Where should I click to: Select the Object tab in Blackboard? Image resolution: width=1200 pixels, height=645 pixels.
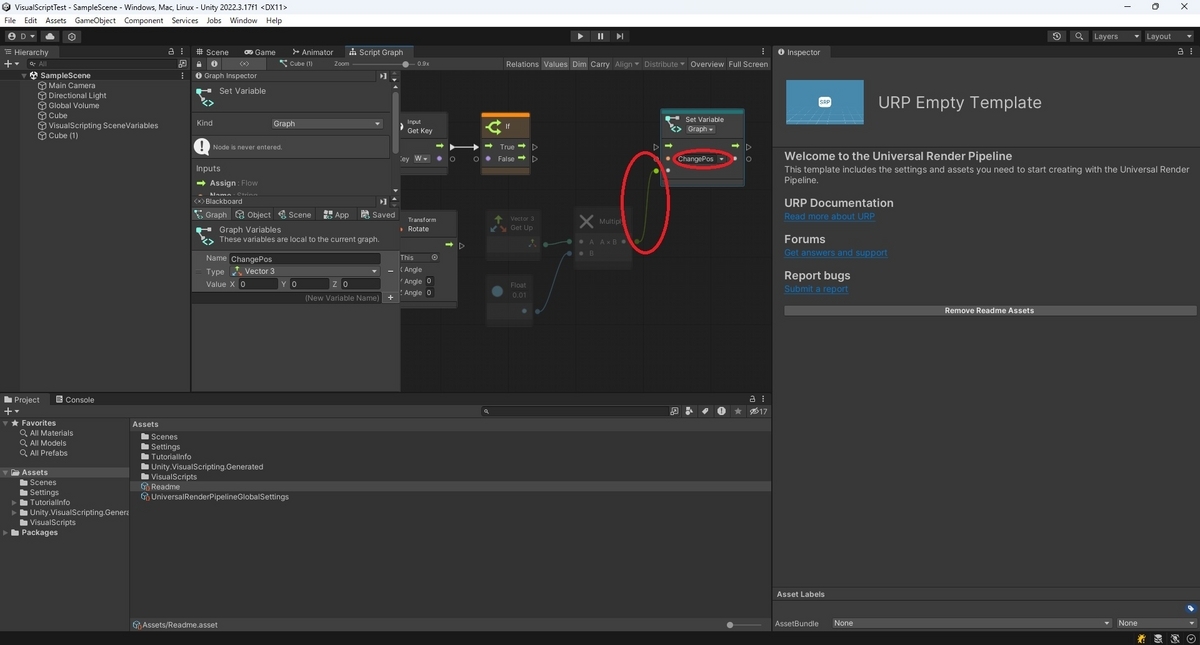coord(253,215)
